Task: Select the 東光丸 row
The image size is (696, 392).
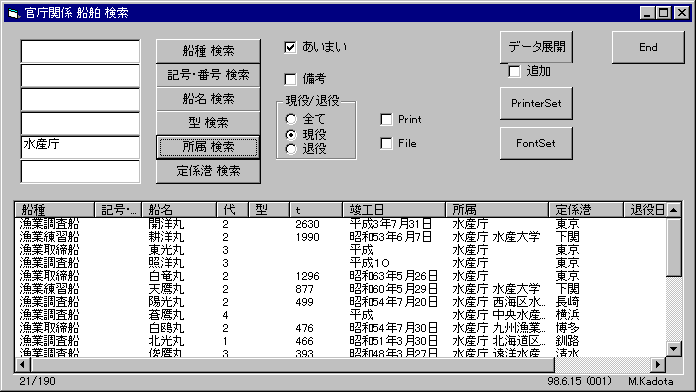Action: (x=340, y=249)
